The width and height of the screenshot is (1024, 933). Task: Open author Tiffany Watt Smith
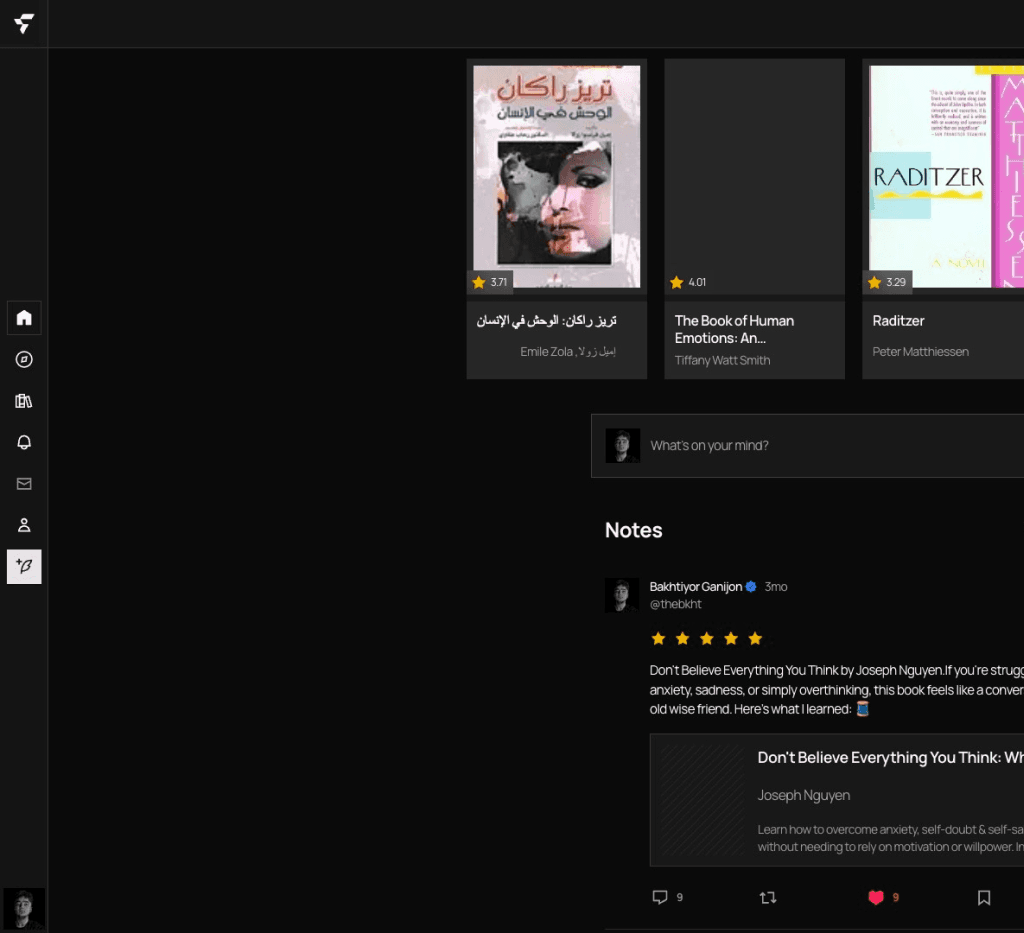pyautogui.click(x=722, y=360)
